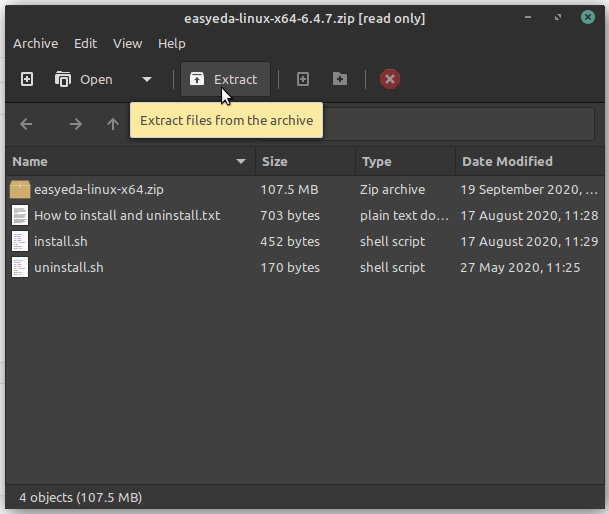Sort by the Name column header
Image resolution: width=609 pixels, height=514 pixels.
(x=130, y=161)
